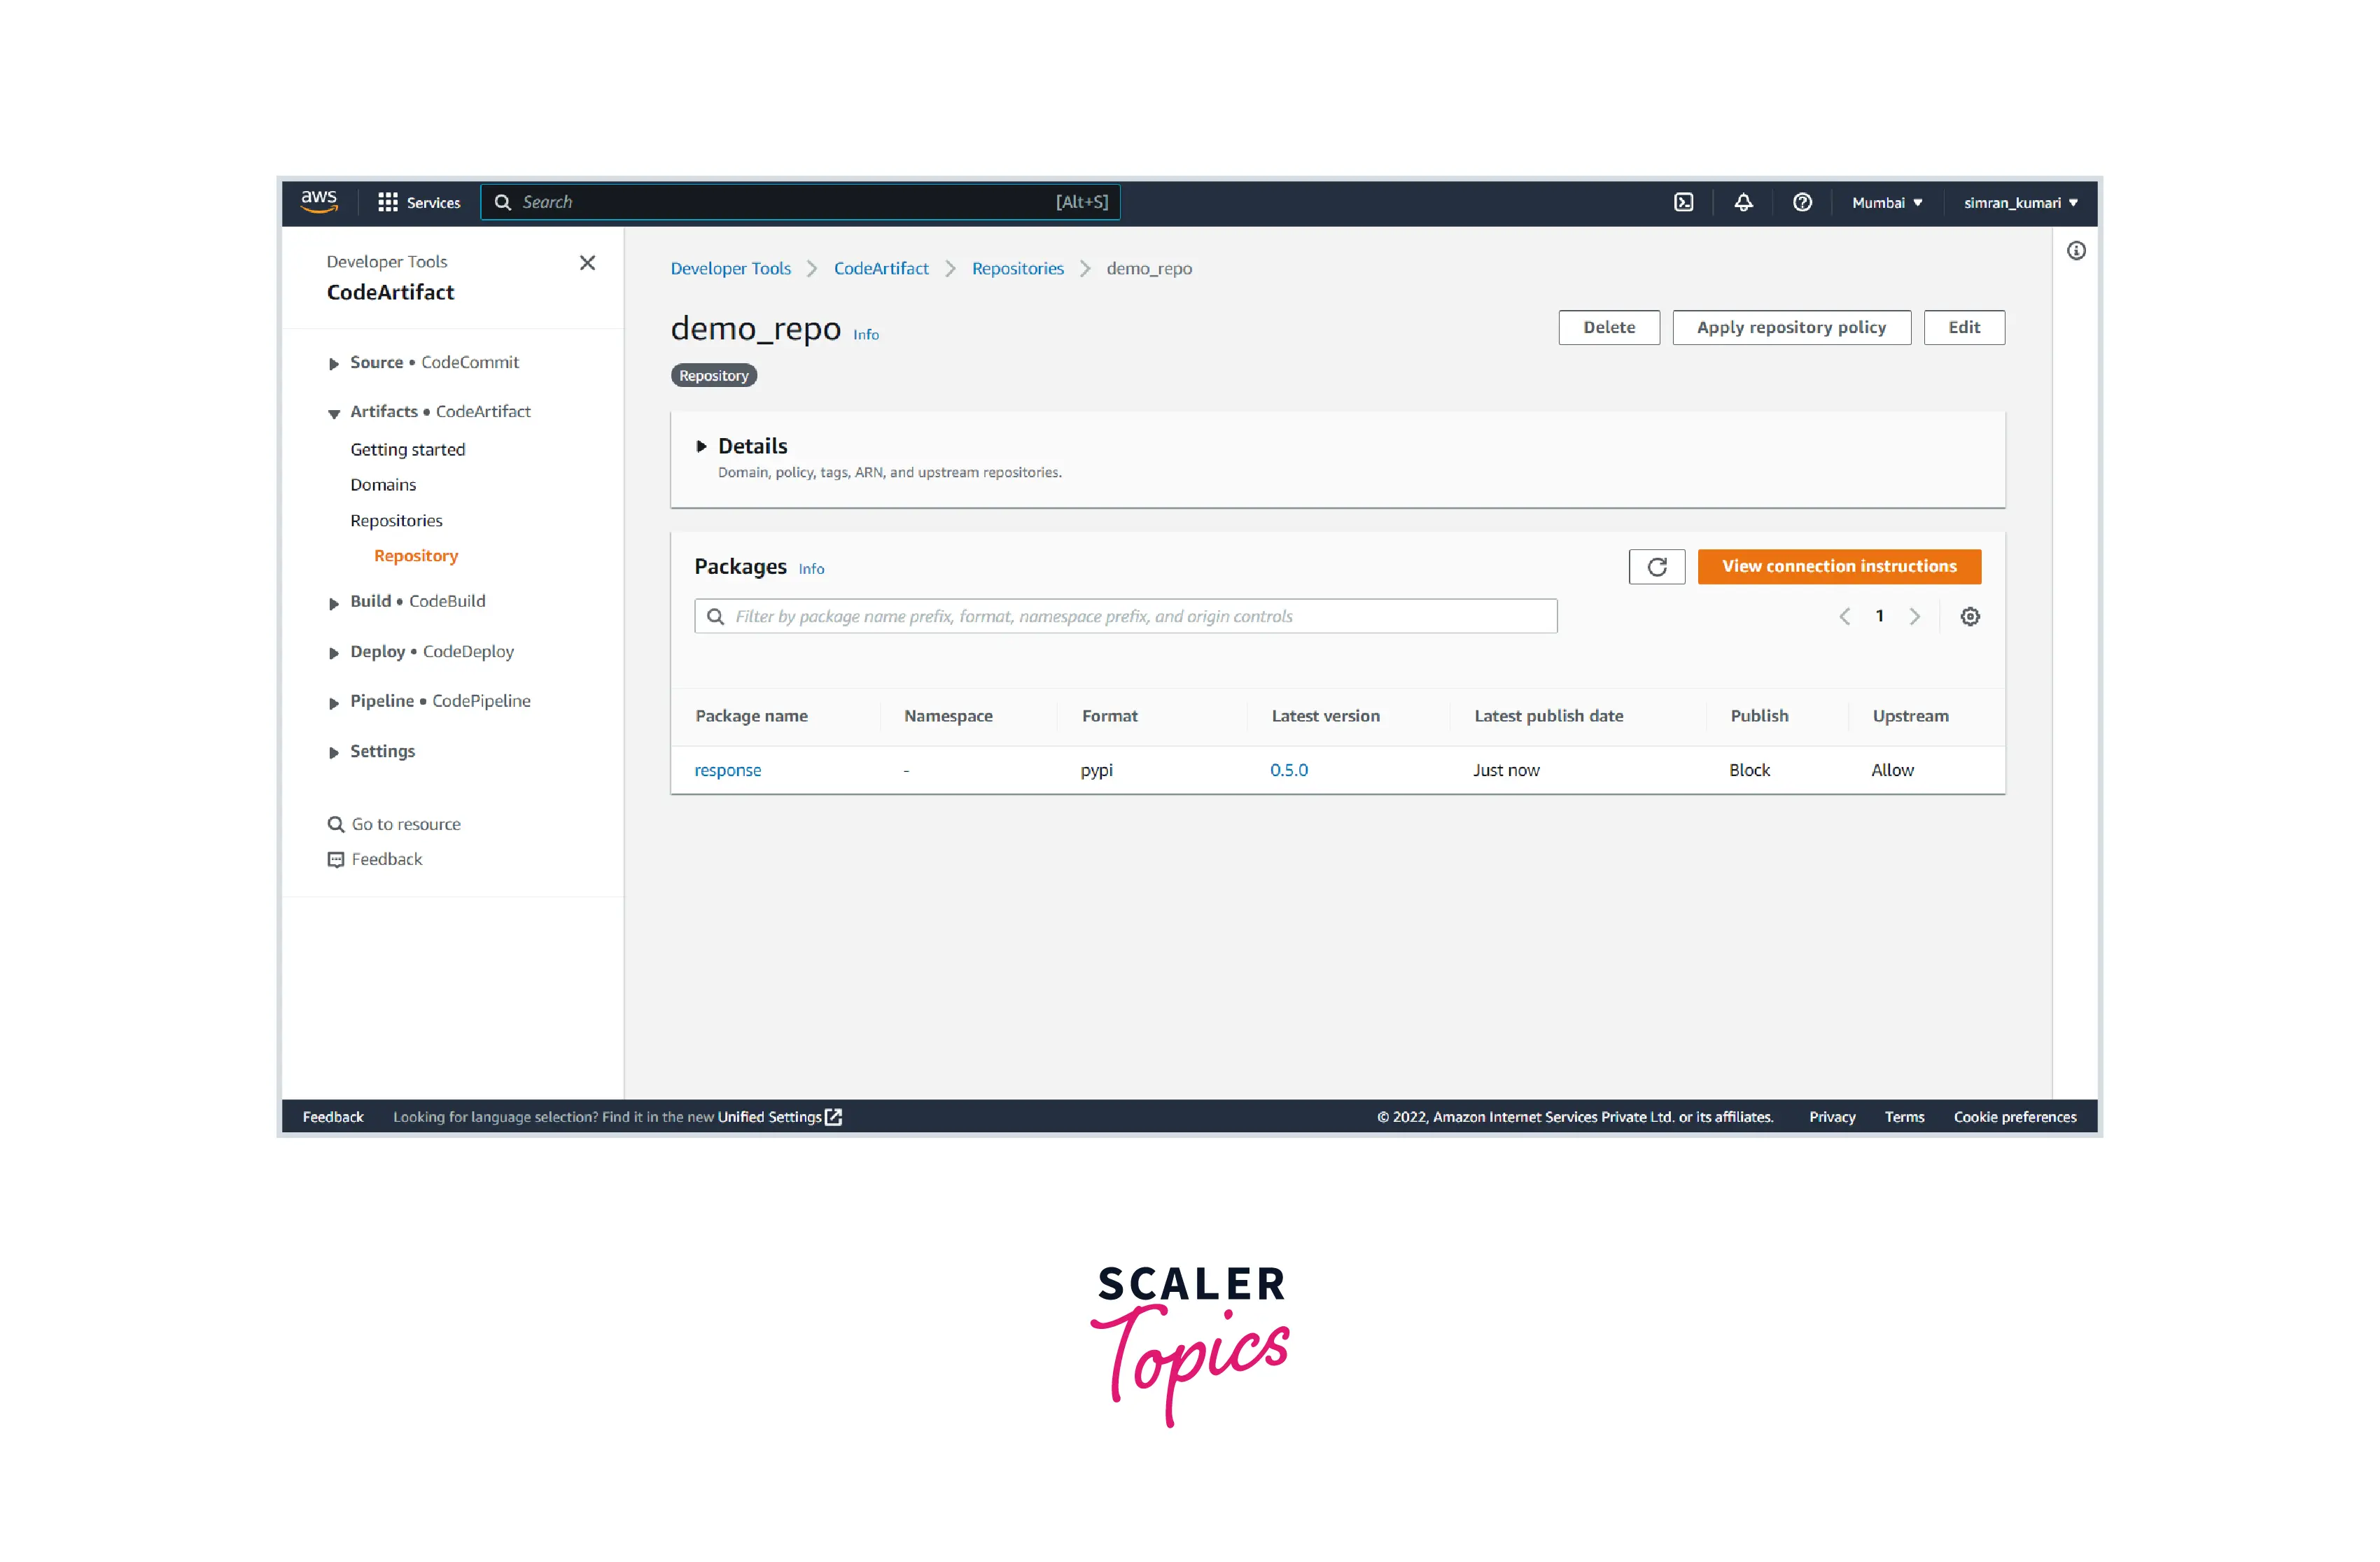
Task: Close the Developer Tools sidebar
Action: point(587,263)
